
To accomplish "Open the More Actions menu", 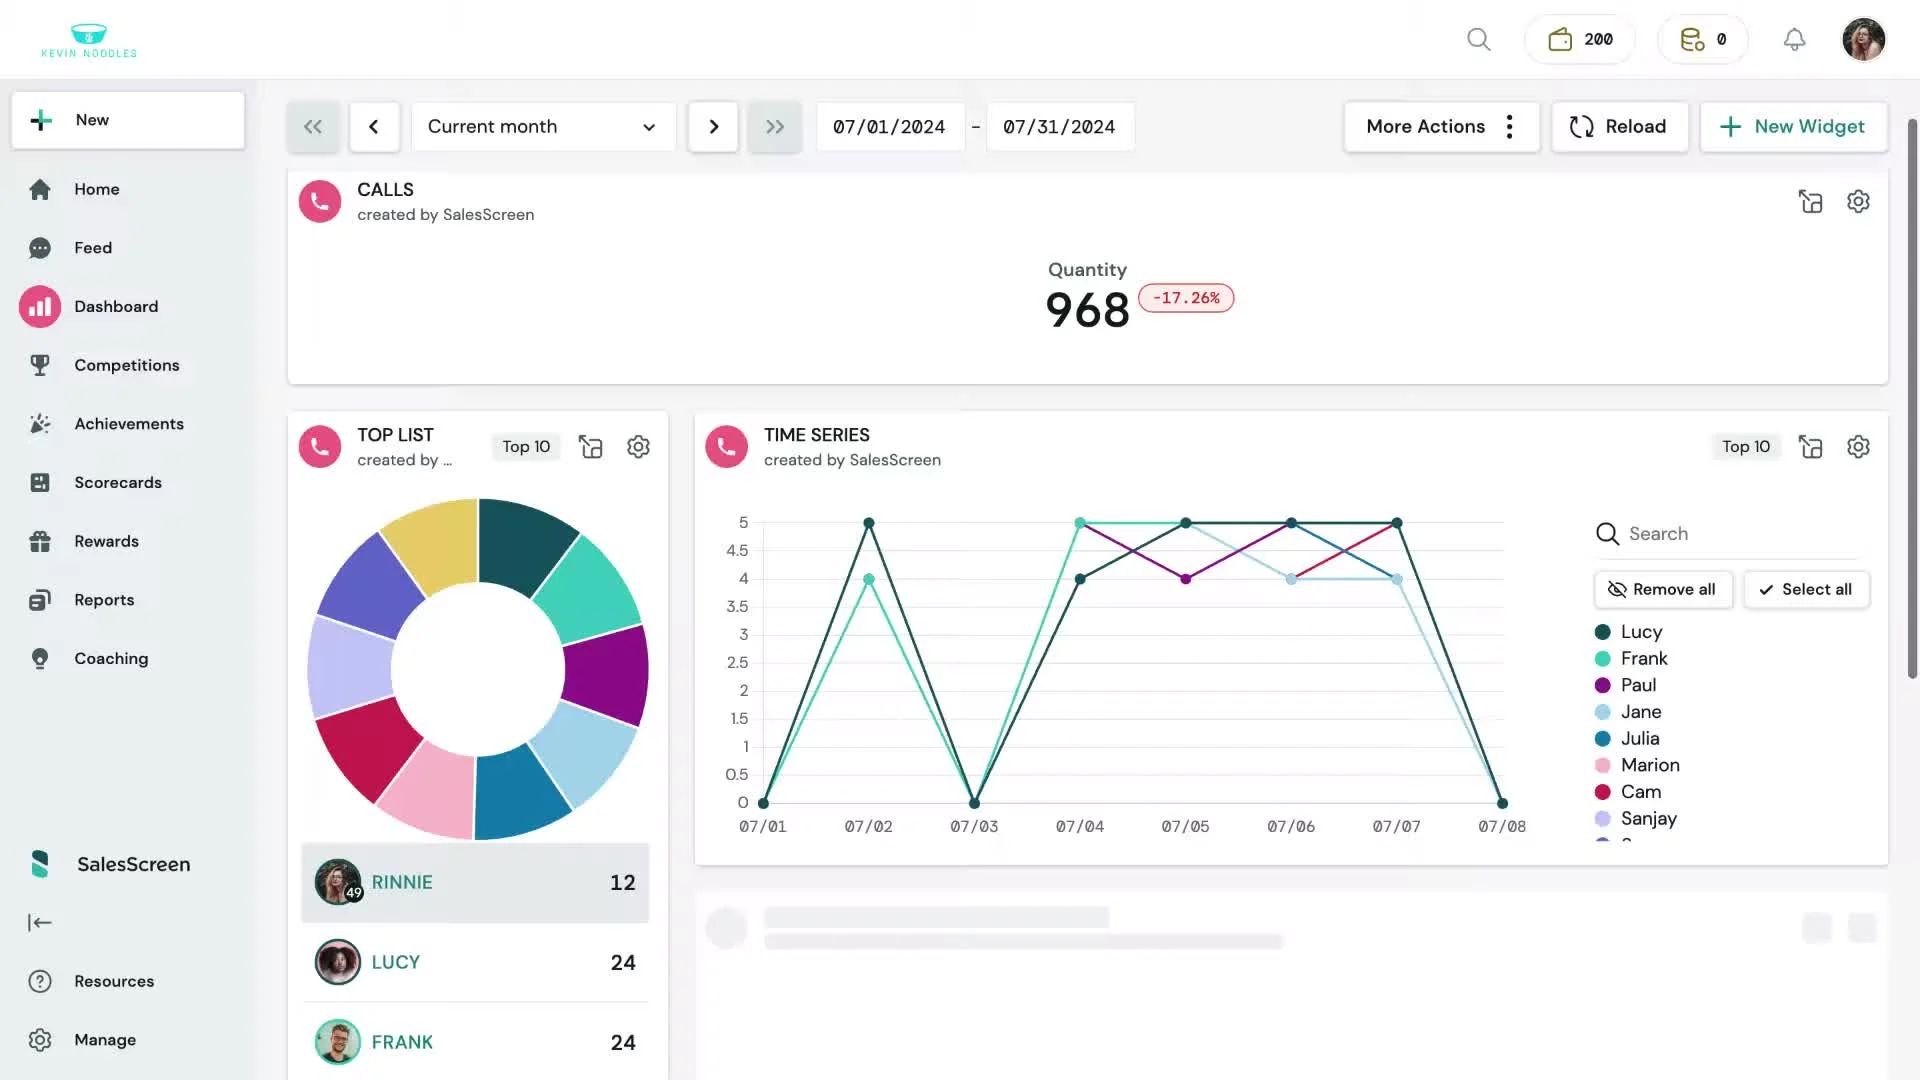I will (x=1440, y=127).
